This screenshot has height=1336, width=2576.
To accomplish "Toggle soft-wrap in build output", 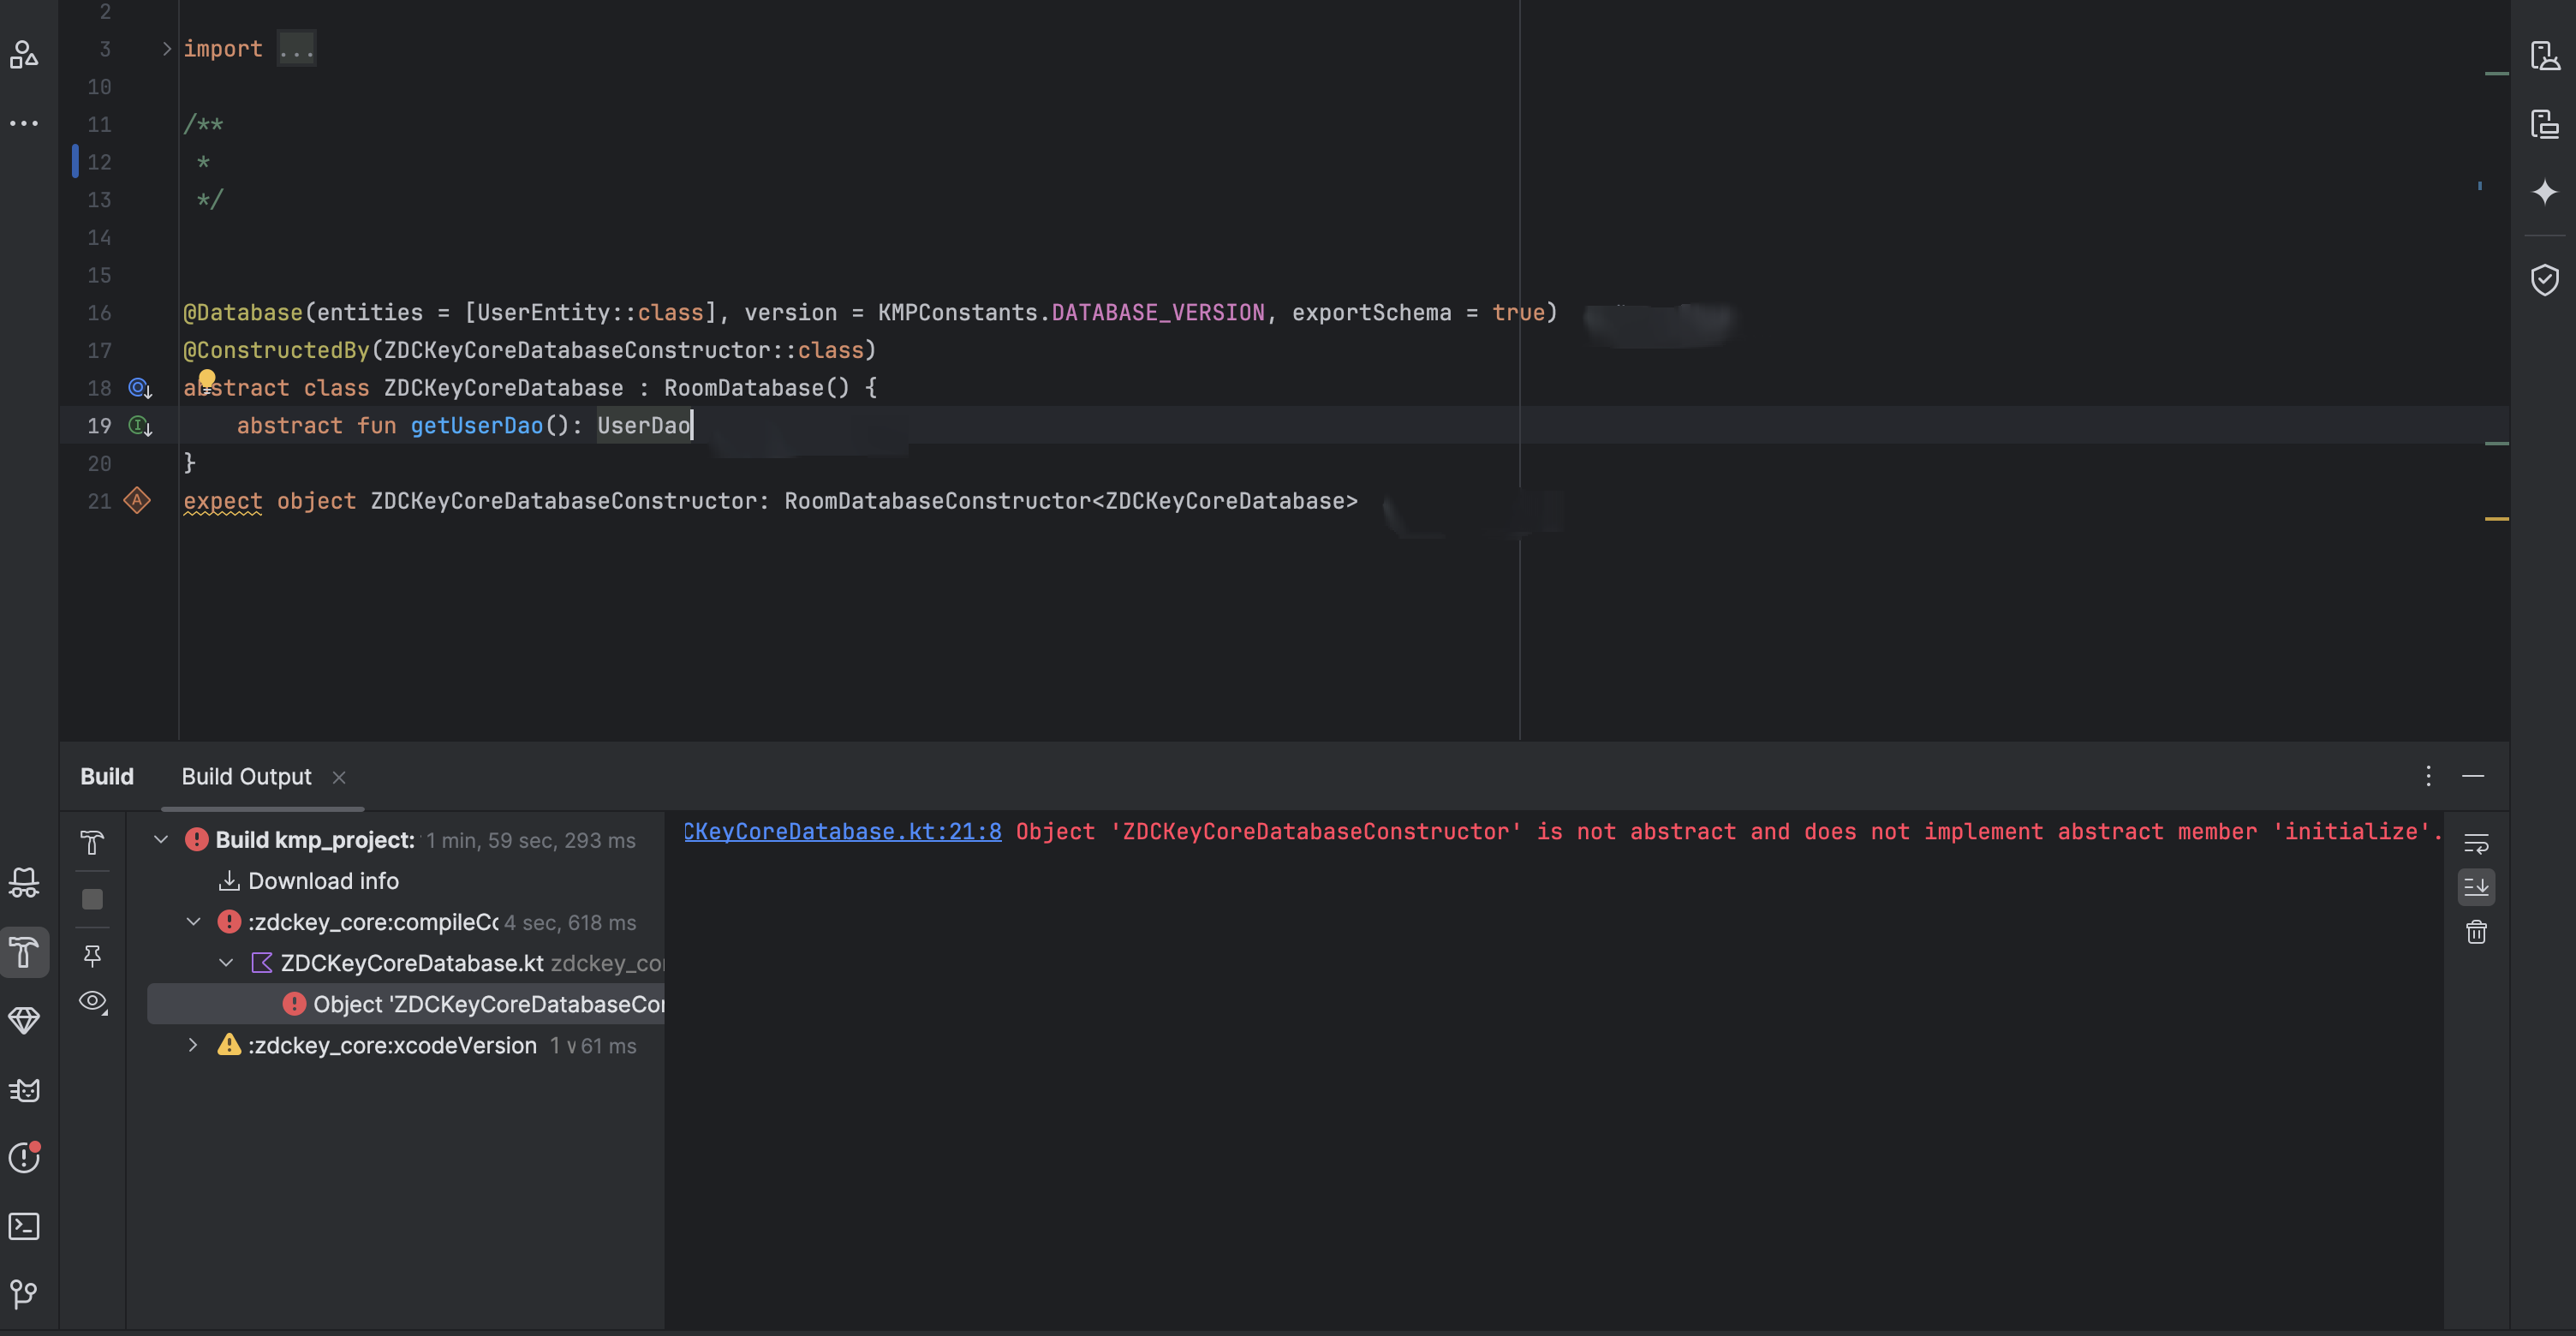I will point(2476,844).
